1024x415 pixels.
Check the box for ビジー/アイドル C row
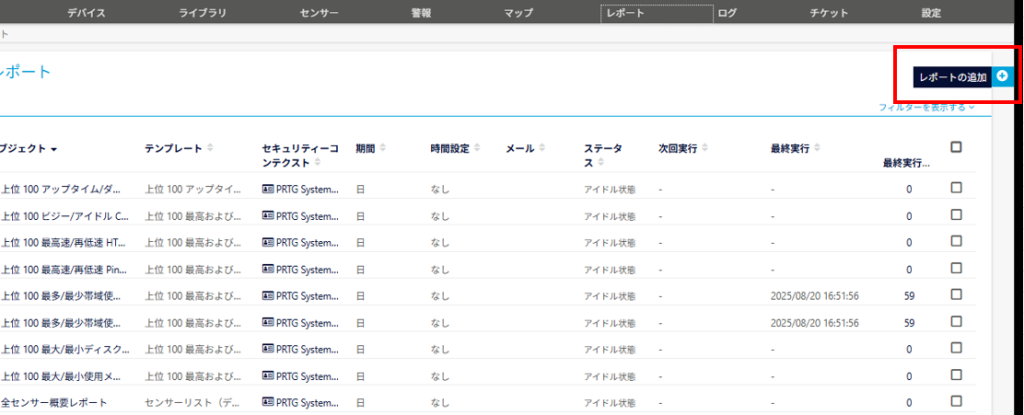(x=956, y=214)
